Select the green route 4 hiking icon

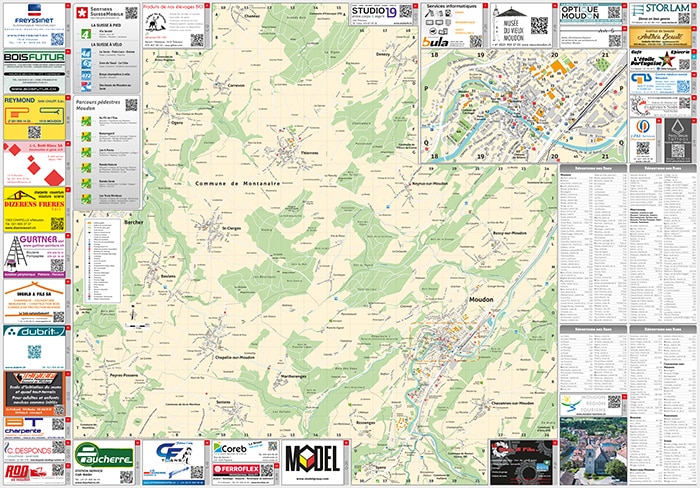(x=86, y=33)
